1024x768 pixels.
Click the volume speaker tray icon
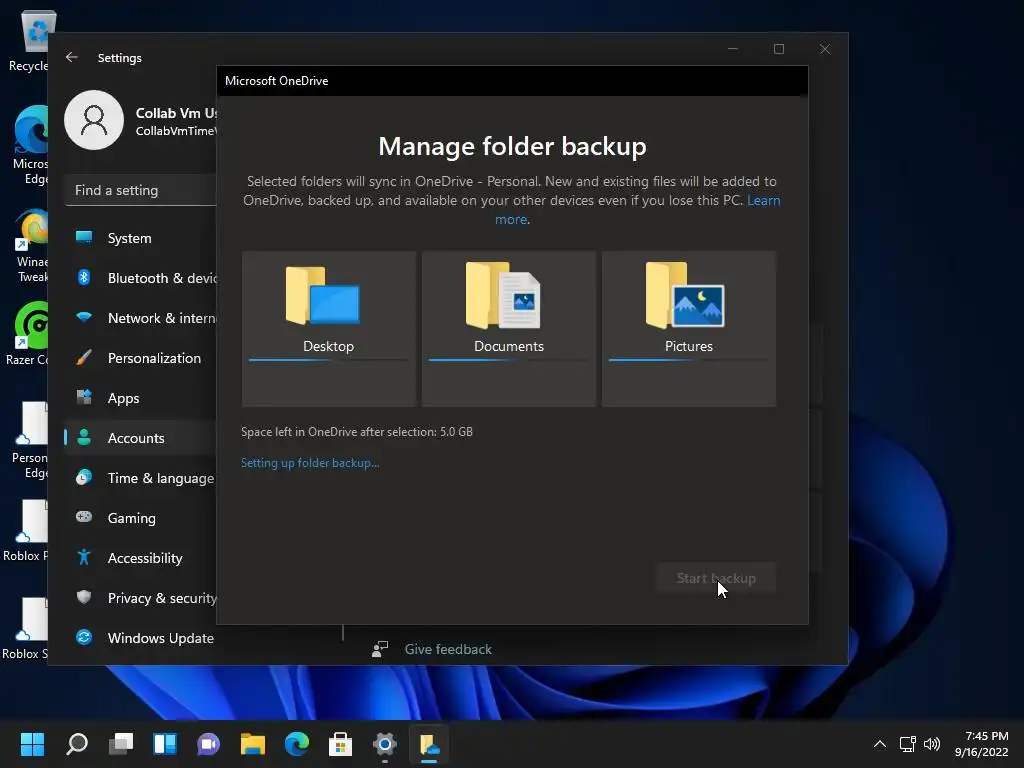click(x=932, y=744)
